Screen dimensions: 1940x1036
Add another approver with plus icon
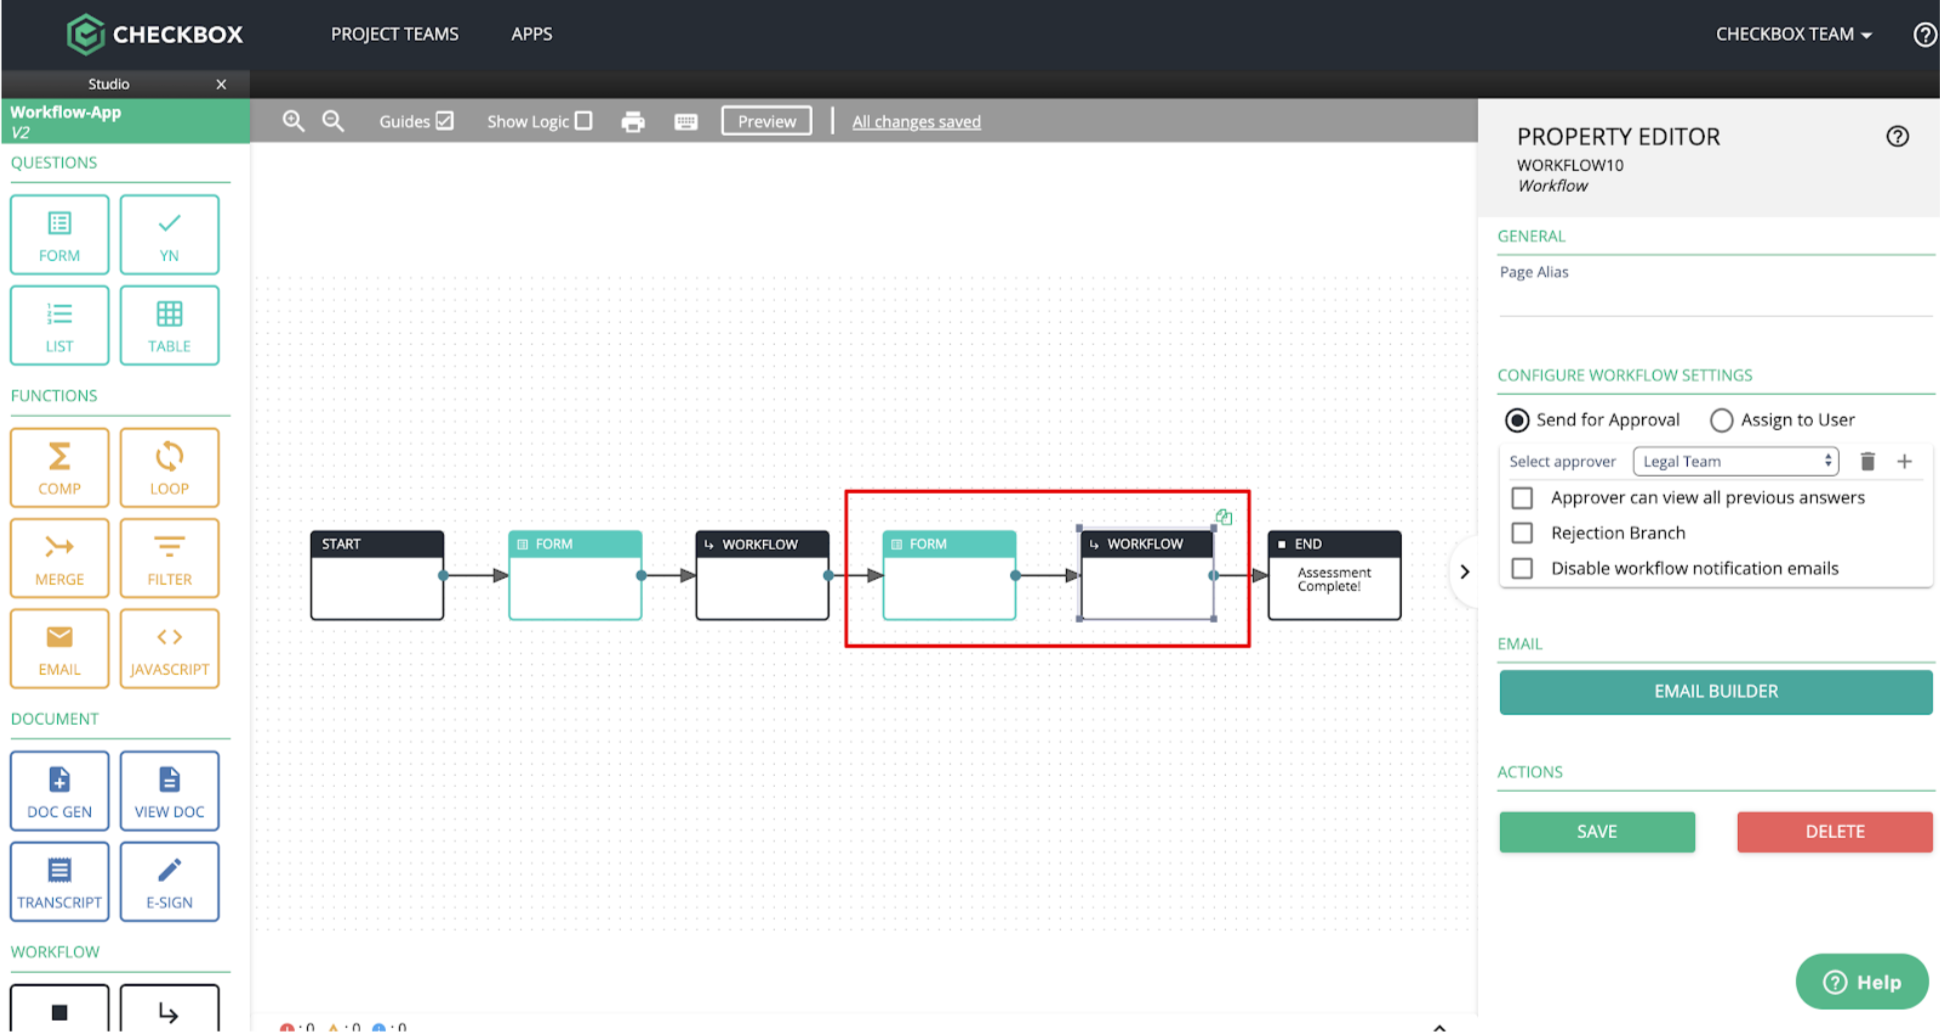point(1905,461)
